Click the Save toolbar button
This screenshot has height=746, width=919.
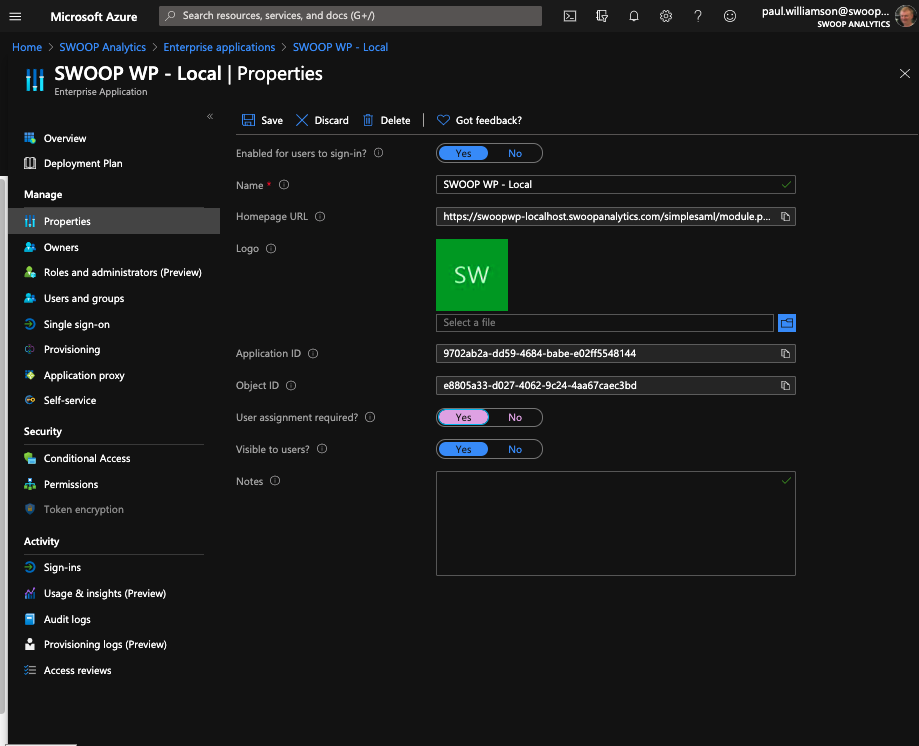pyautogui.click(x=262, y=120)
